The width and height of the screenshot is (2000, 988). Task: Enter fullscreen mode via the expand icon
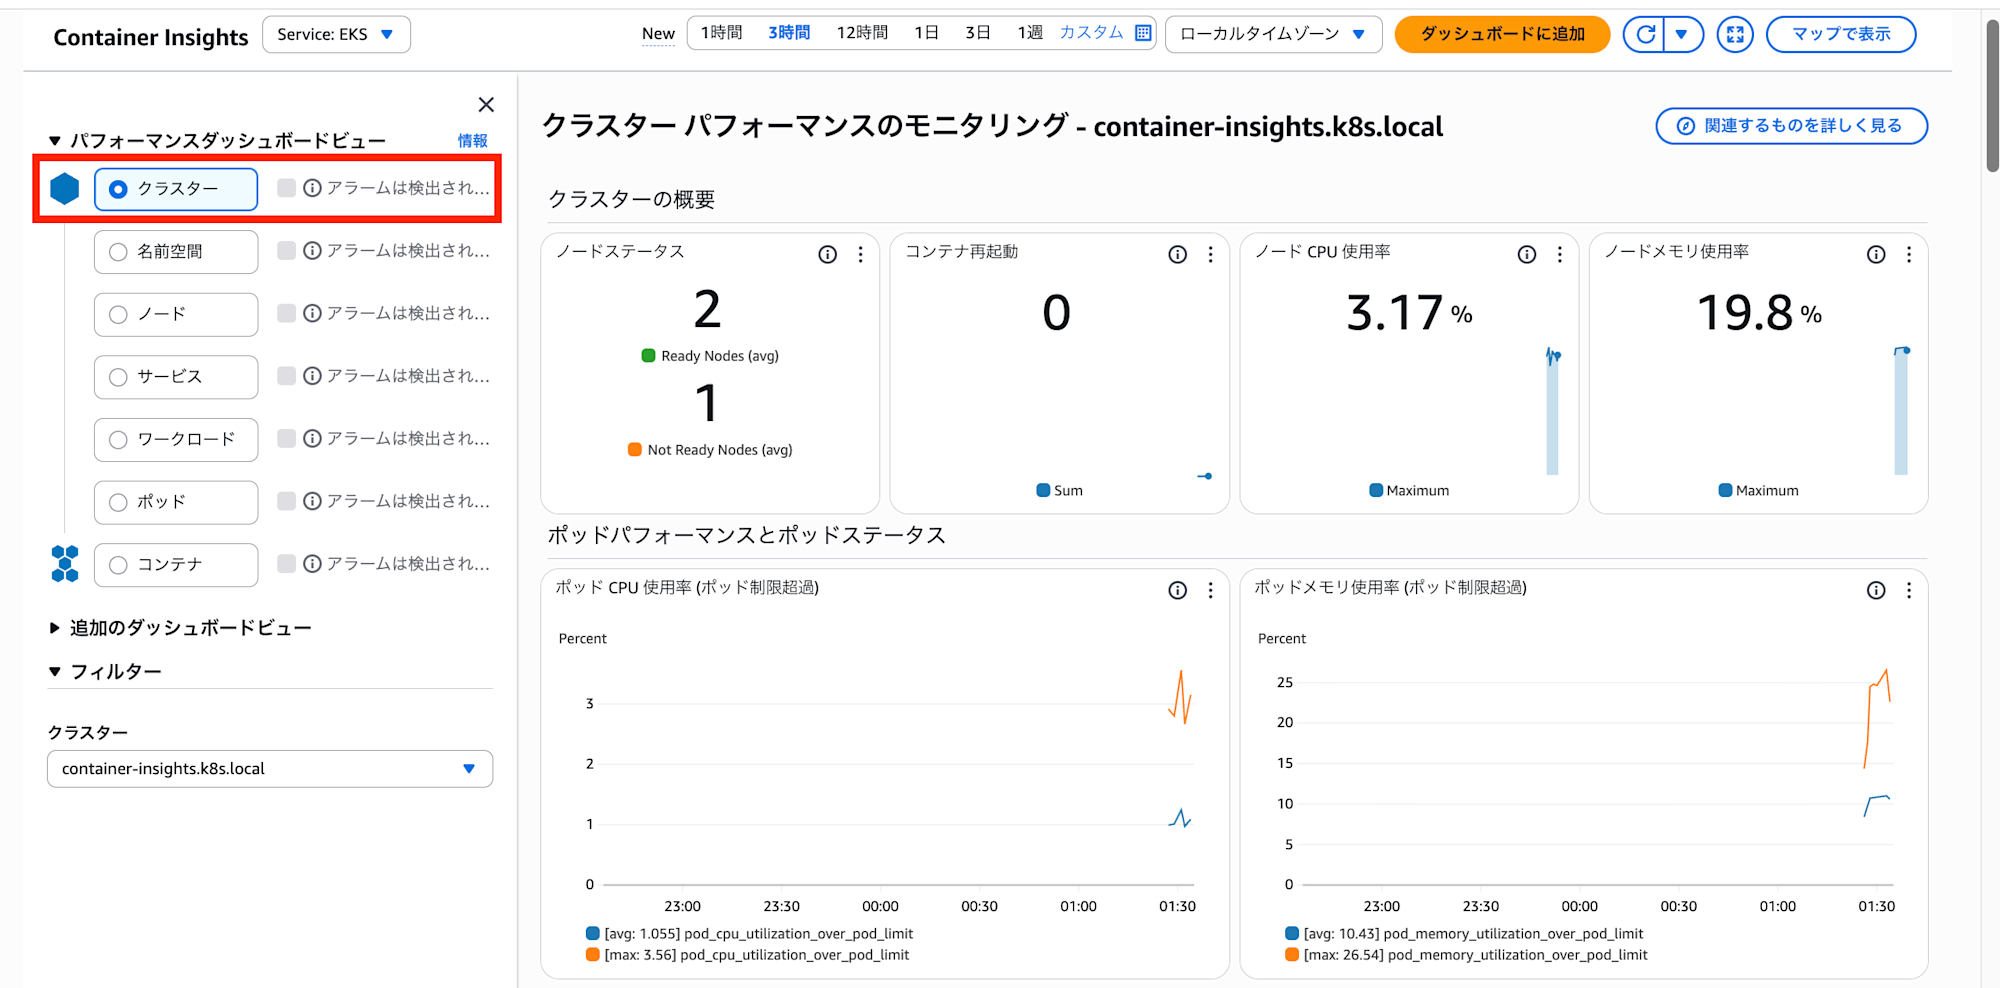(1735, 35)
